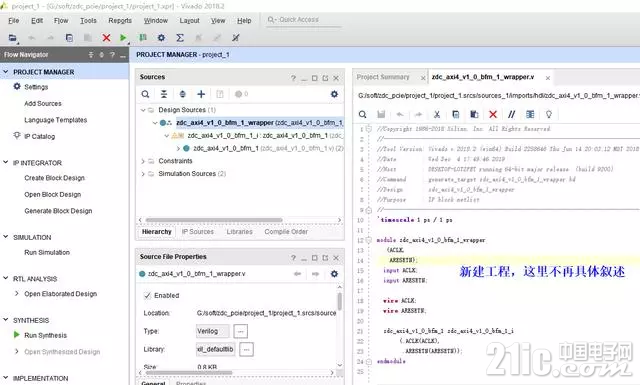The width and height of the screenshot is (640, 385).
Task: Open settings gear in main toolbar
Action: coord(161,38)
